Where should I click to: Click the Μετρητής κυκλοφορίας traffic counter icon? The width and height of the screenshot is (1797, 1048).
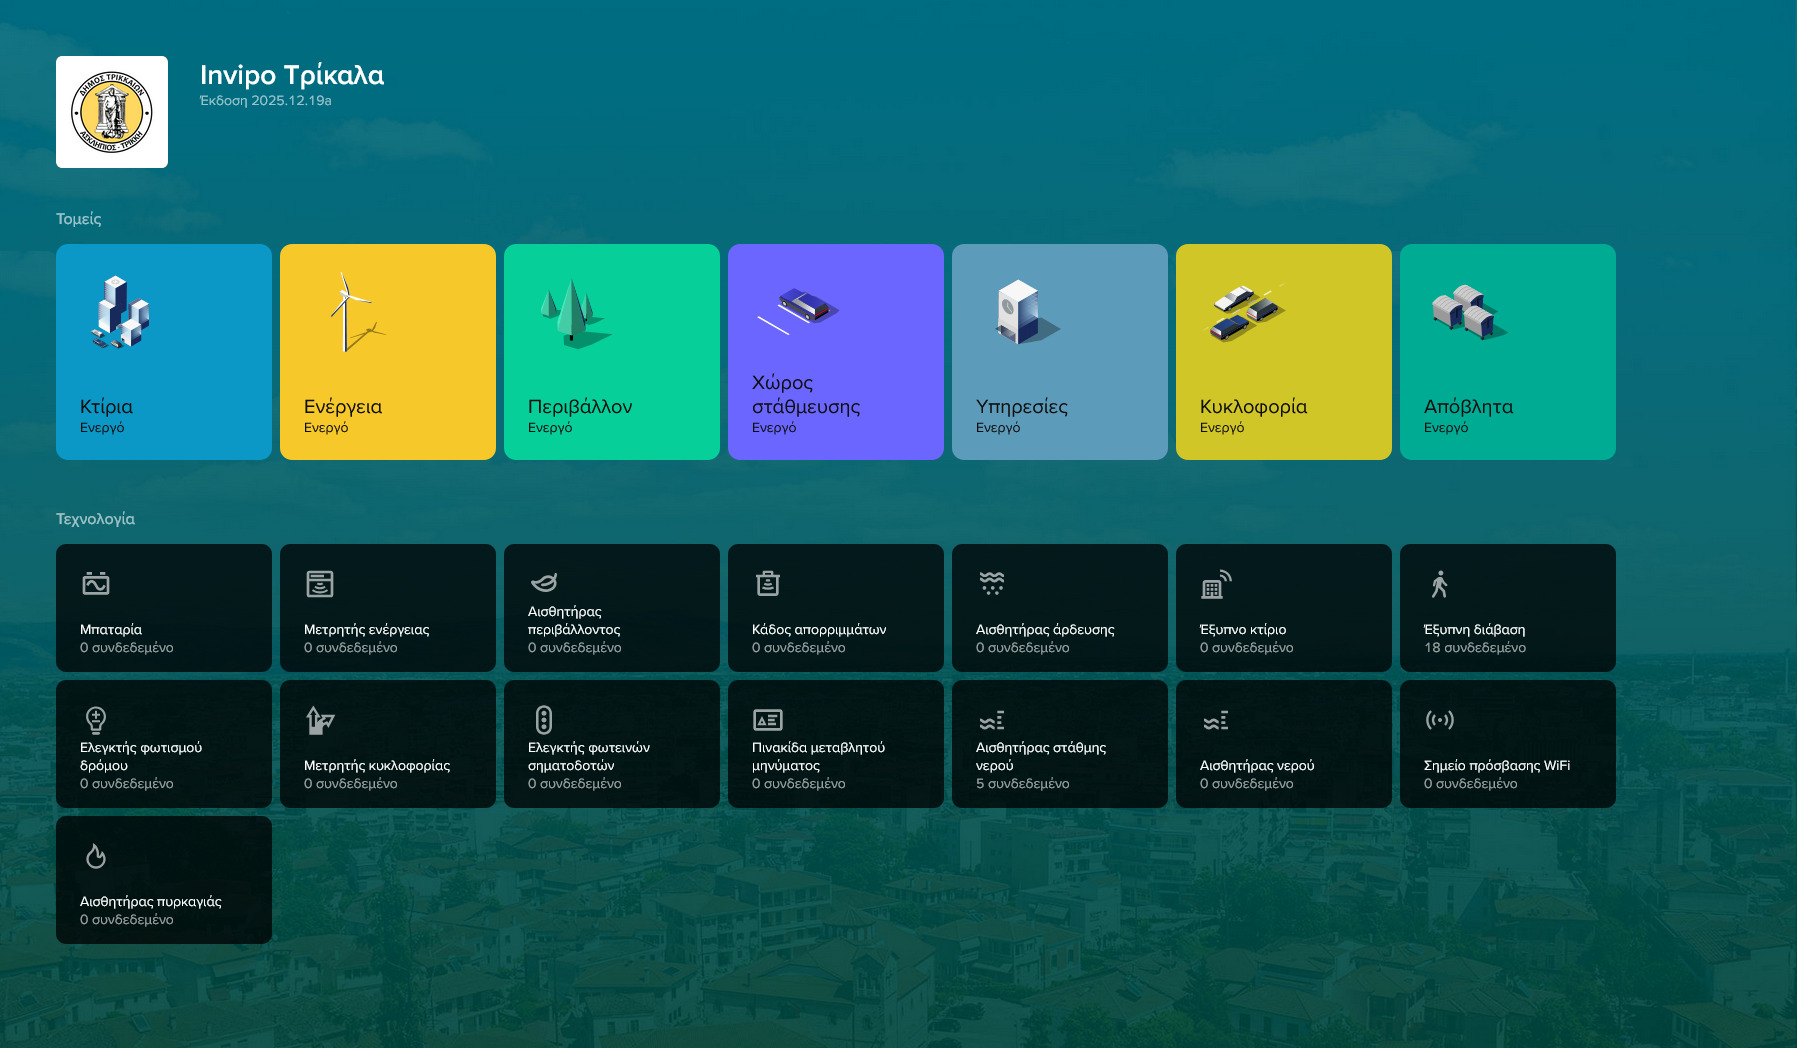(320, 719)
